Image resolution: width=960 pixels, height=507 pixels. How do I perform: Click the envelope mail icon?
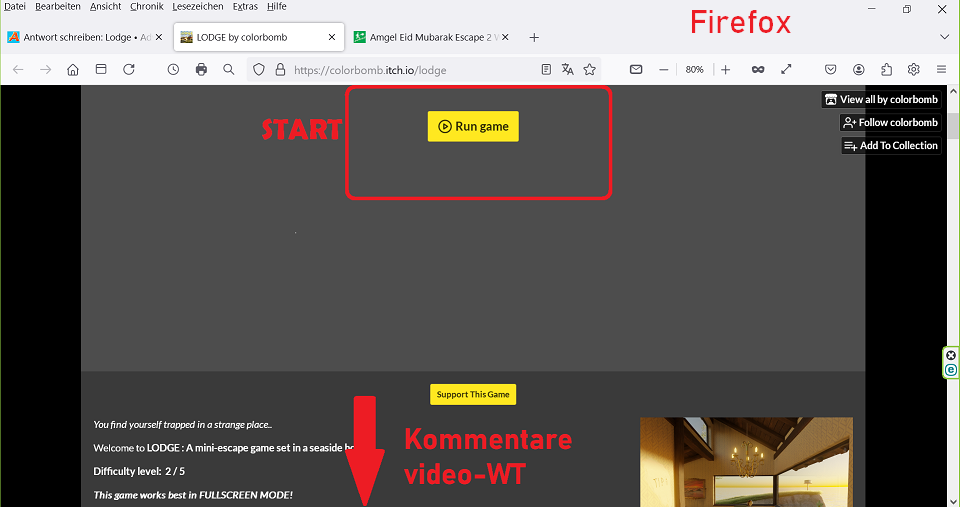tap(636, 70)
